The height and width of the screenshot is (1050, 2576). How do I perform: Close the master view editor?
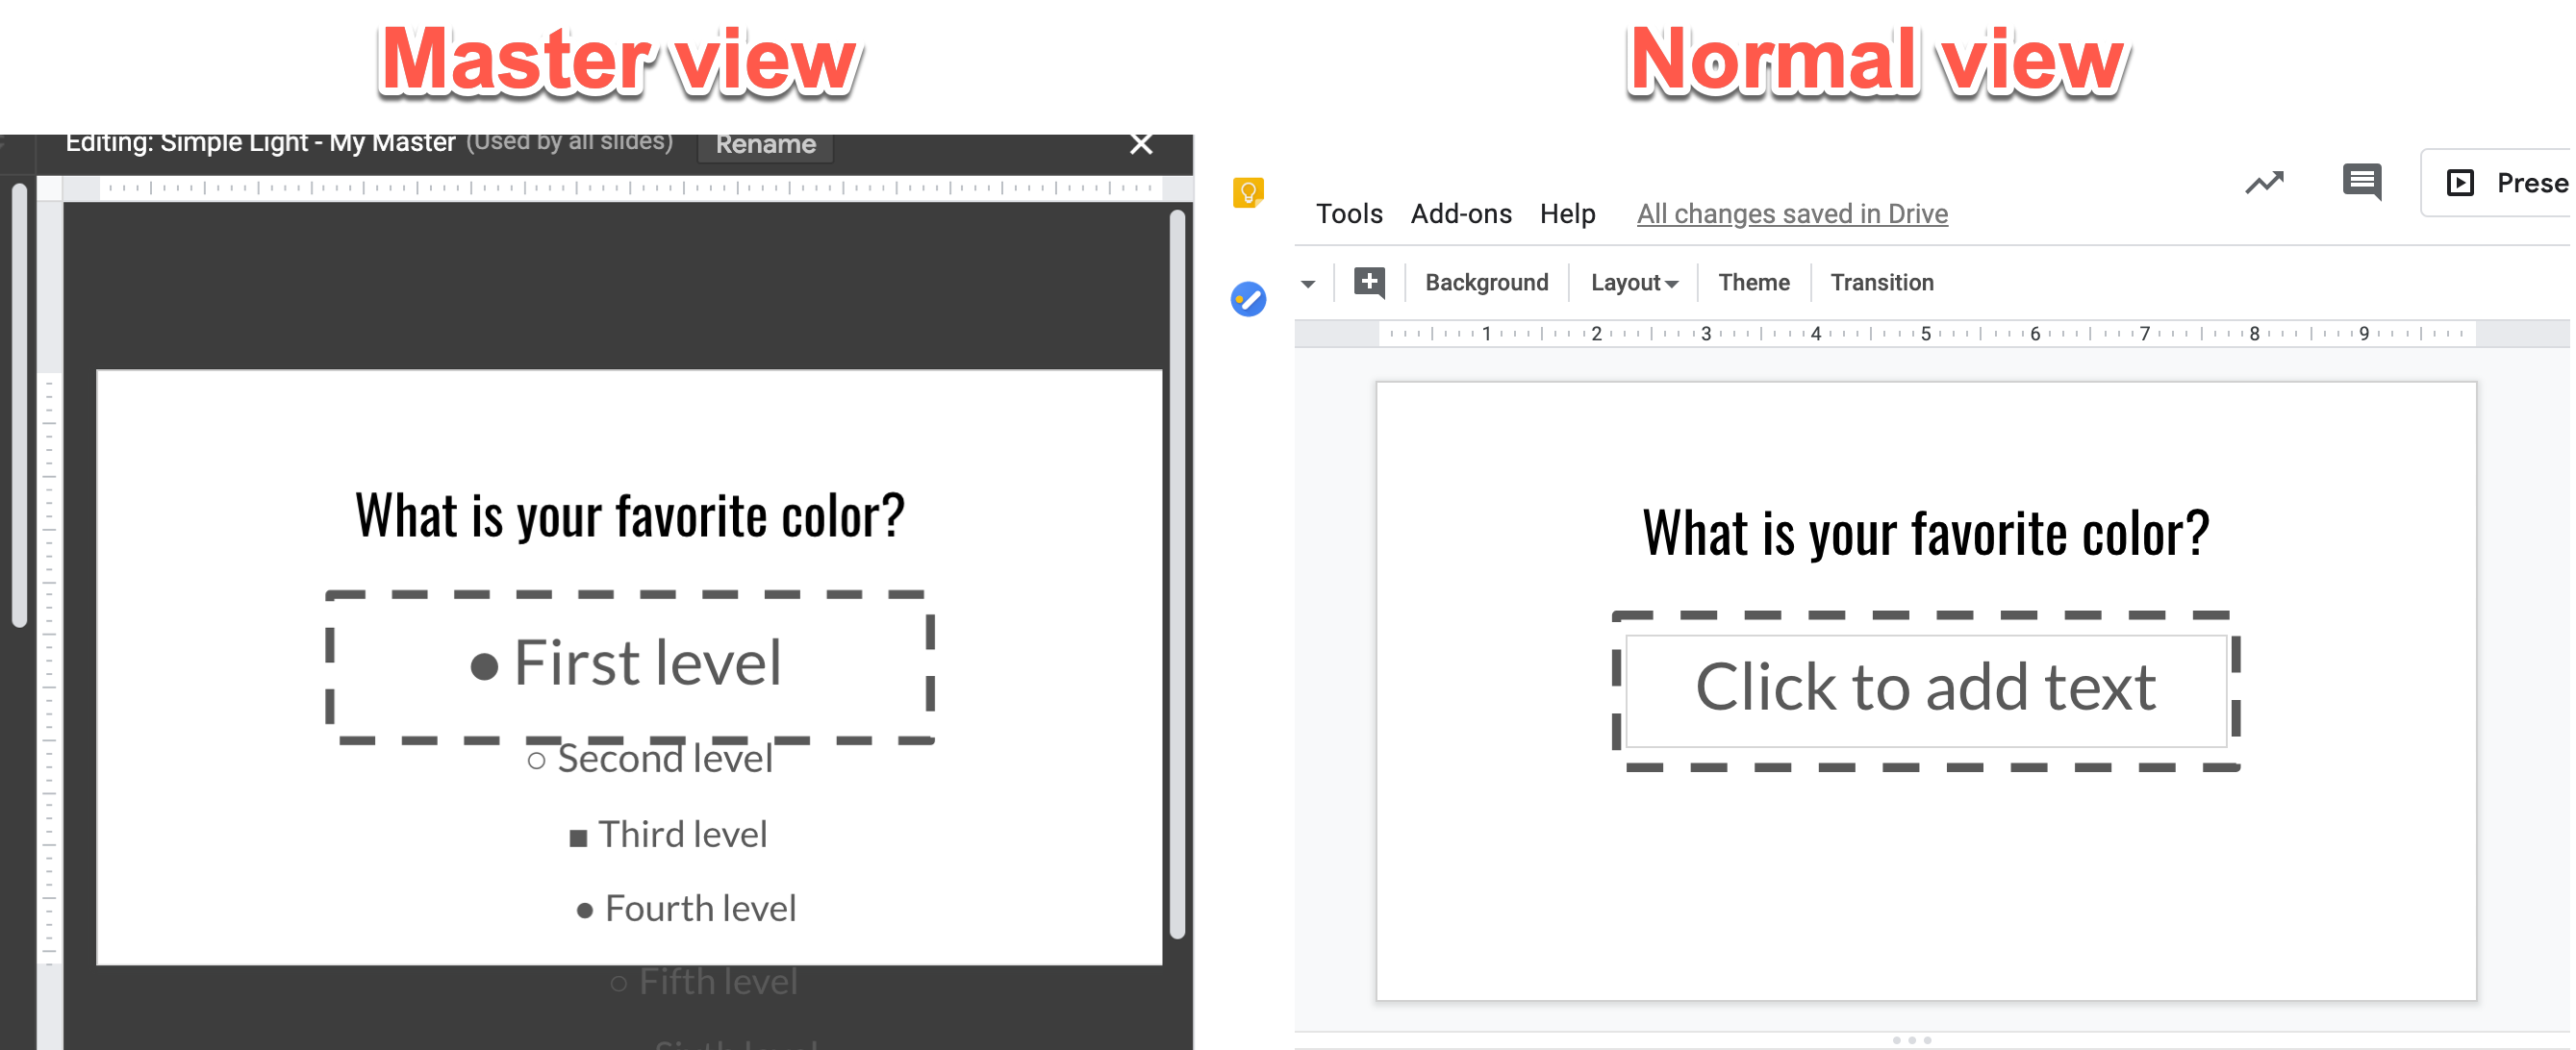coord(1141,143)
